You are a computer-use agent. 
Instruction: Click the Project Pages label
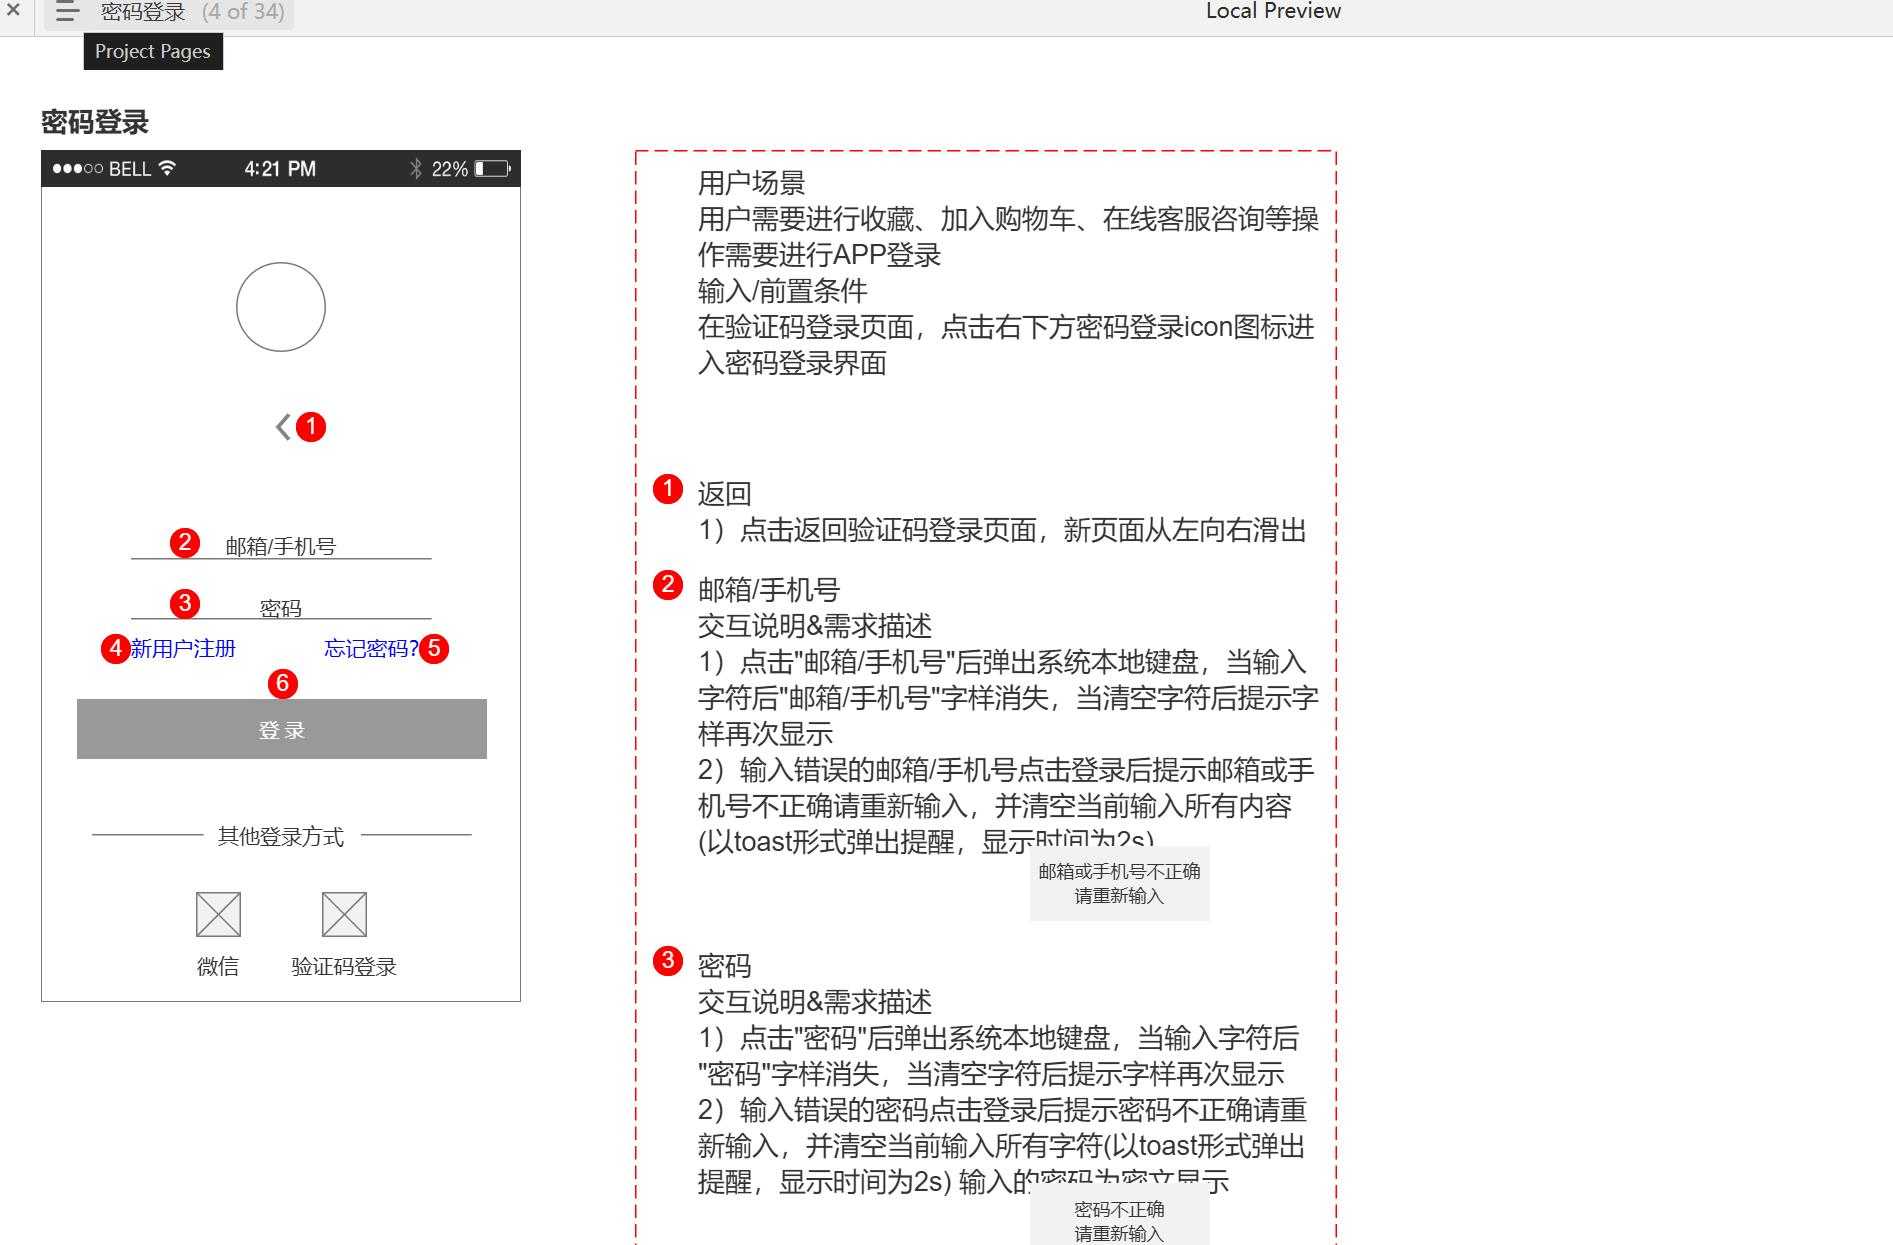(x=152, y=51)
